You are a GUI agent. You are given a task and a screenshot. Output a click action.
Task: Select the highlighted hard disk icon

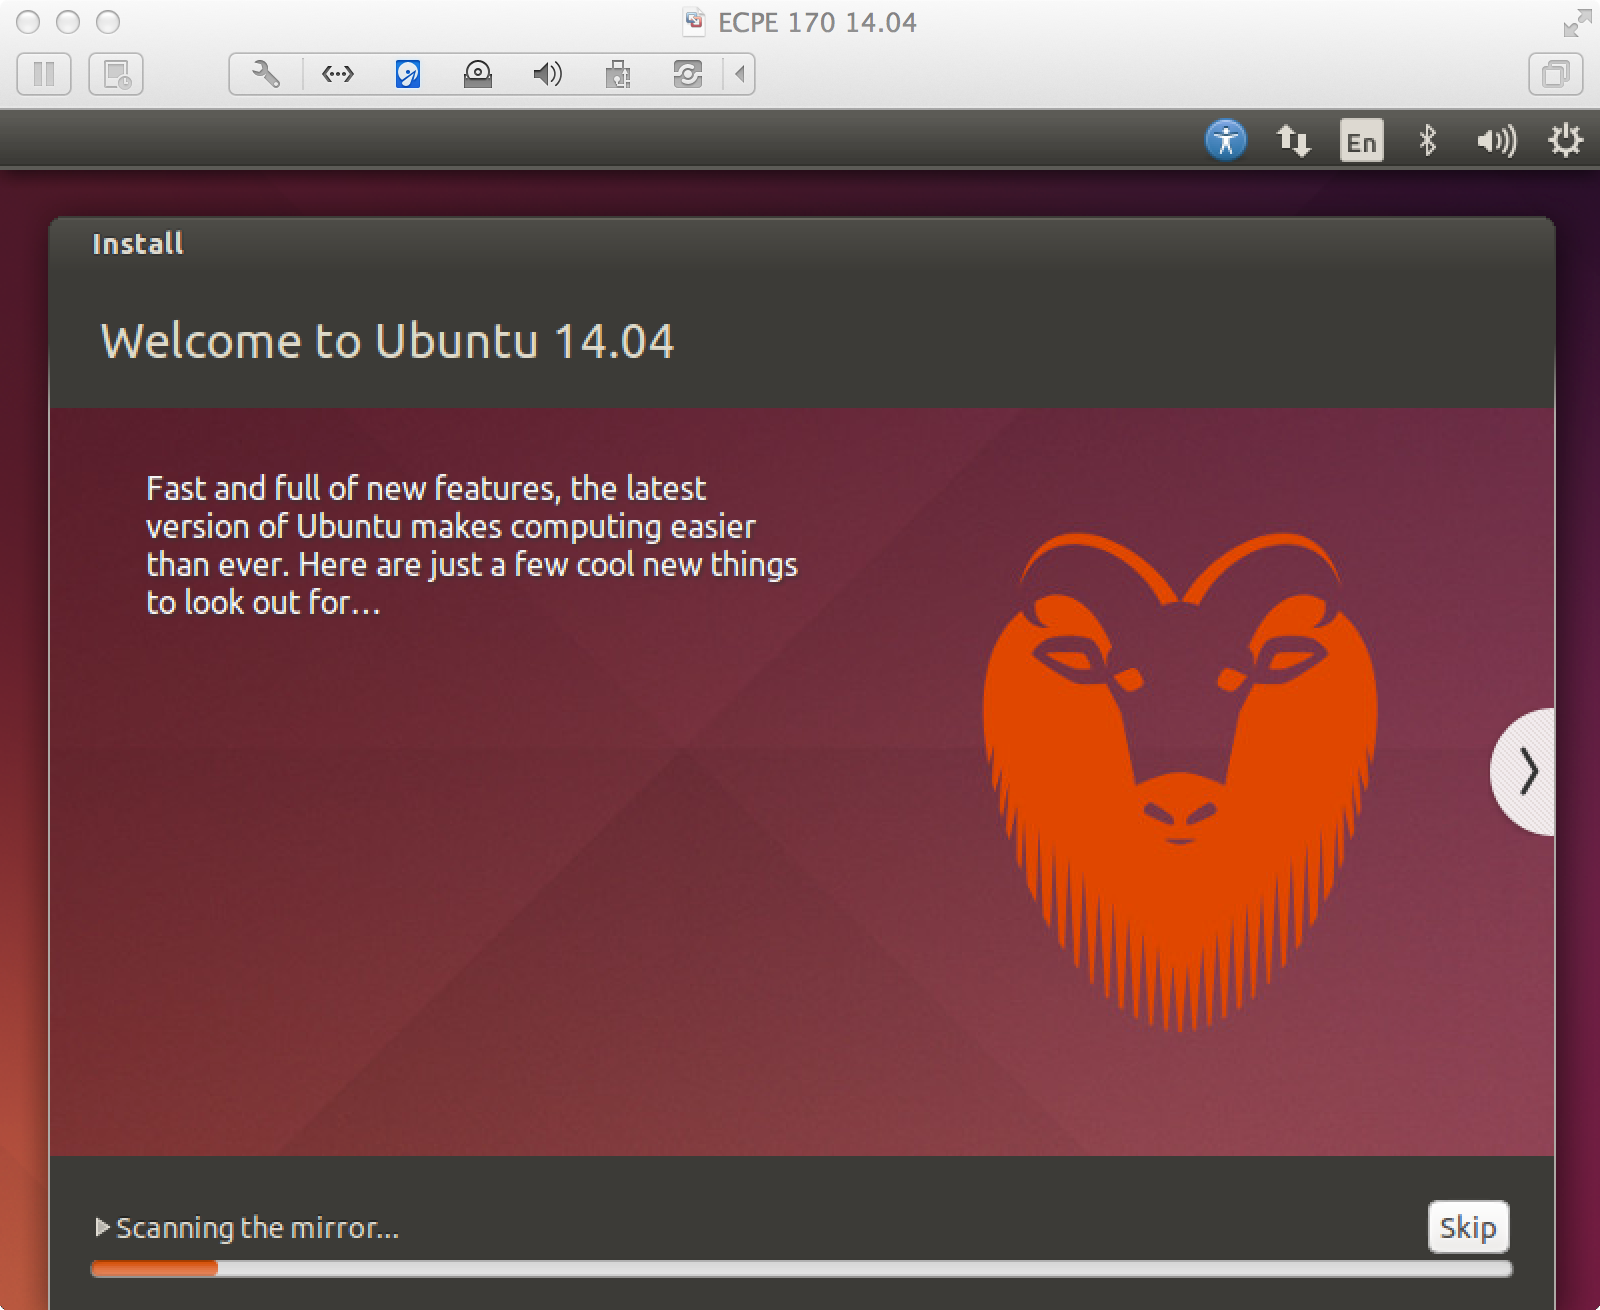407,74
